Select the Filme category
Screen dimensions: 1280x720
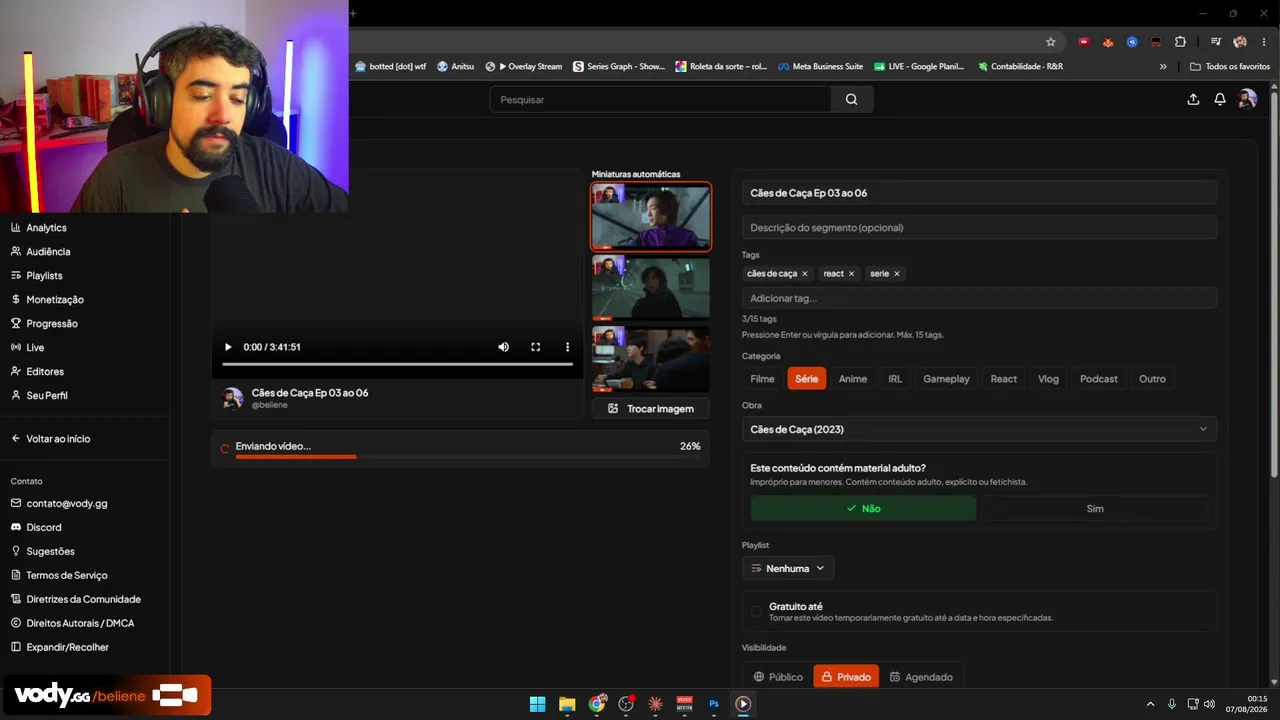pos(762,379)
